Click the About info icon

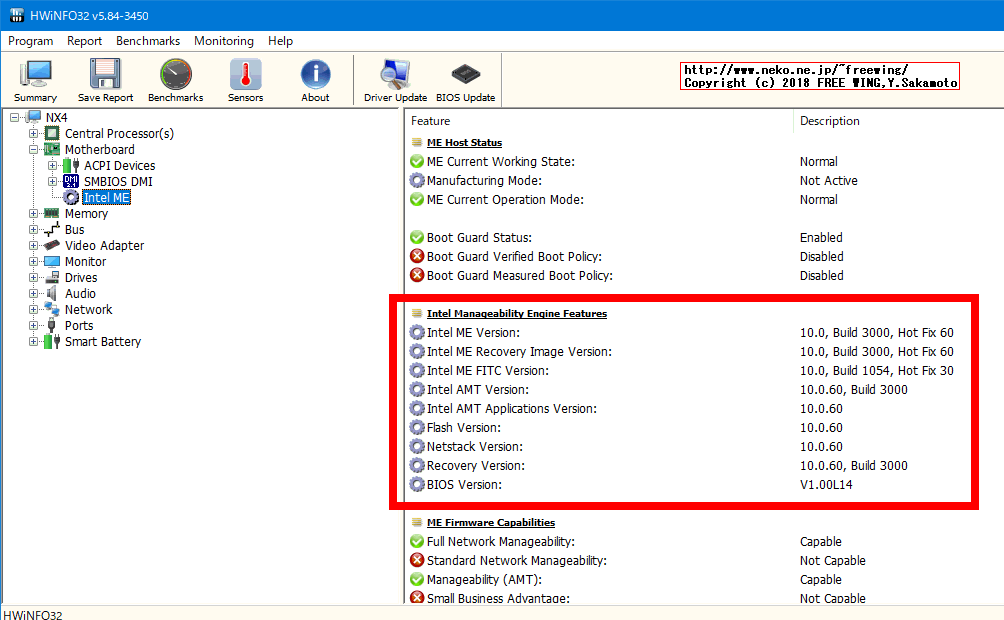click(x=315, y=80)
